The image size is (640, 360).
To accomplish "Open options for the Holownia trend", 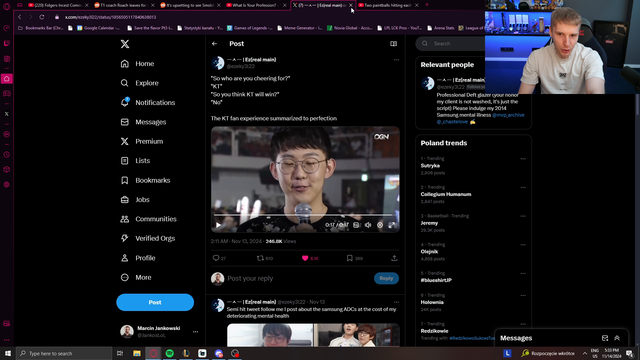I will point(523,296).
